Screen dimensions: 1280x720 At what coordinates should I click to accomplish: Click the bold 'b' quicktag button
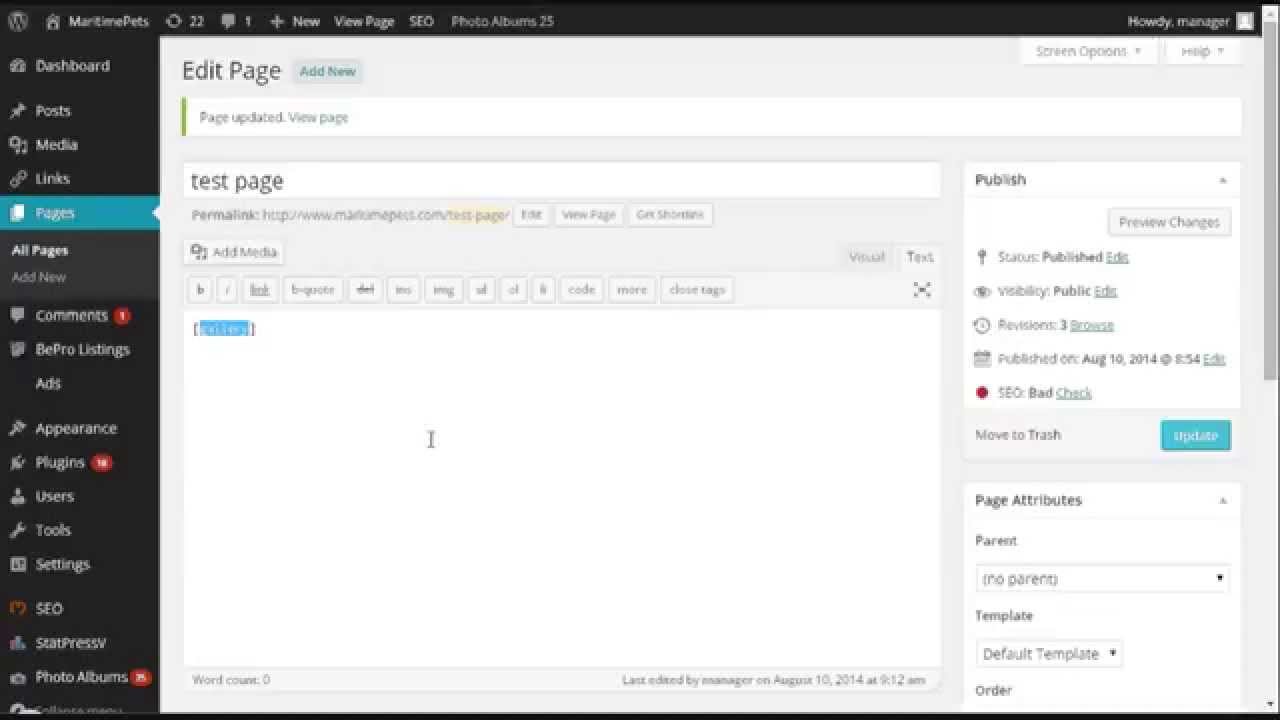[200, 290]
